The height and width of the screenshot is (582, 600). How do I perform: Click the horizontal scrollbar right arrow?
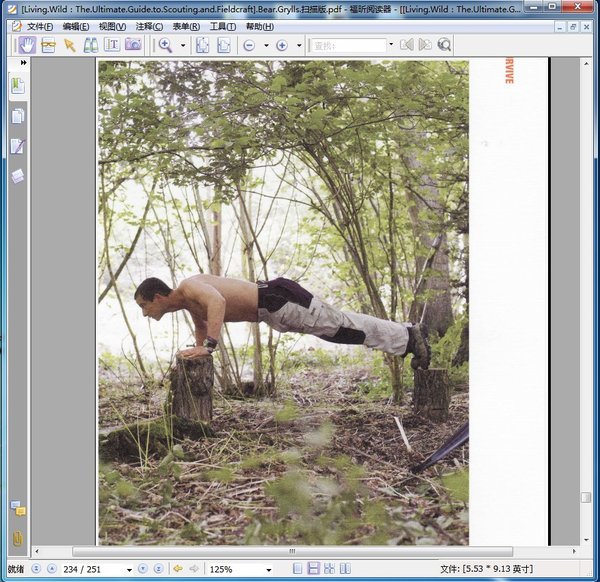(574, 551)
